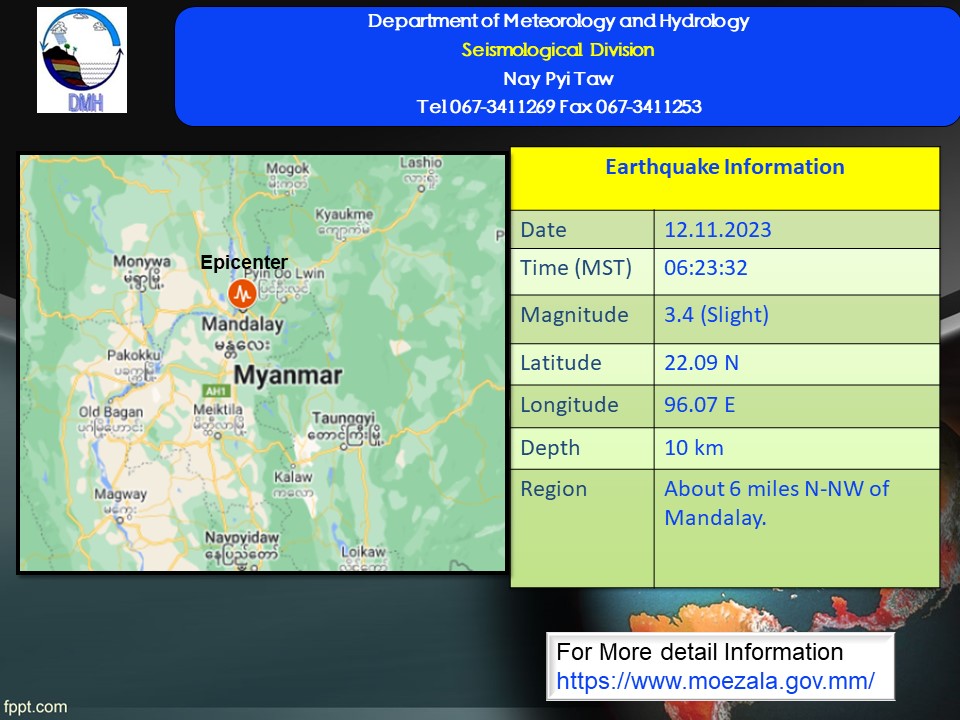This screenshot has width=960, height=720.
Task: Select the time value 06:23:32
Action: click(705, 268)
